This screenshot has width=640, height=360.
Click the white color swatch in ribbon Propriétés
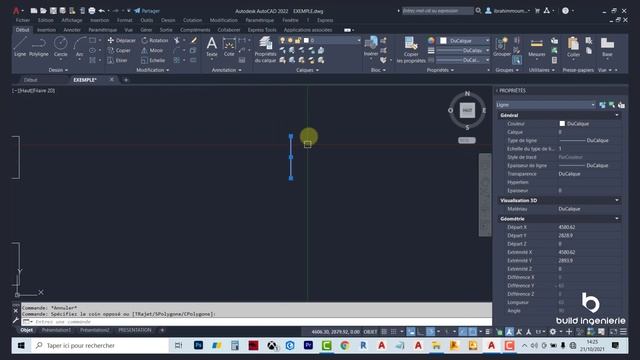[443, 40]
